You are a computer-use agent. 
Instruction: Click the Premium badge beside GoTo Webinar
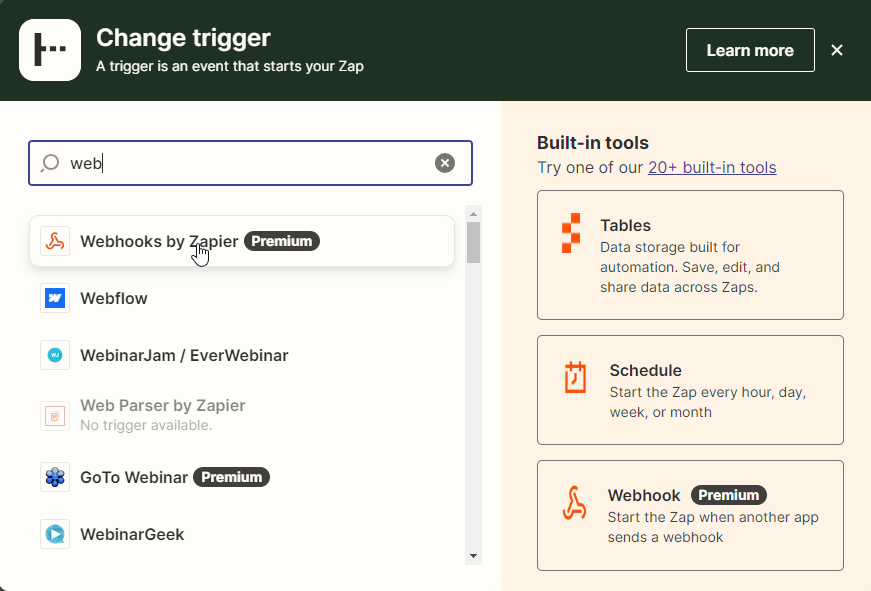tap(231, 477)
